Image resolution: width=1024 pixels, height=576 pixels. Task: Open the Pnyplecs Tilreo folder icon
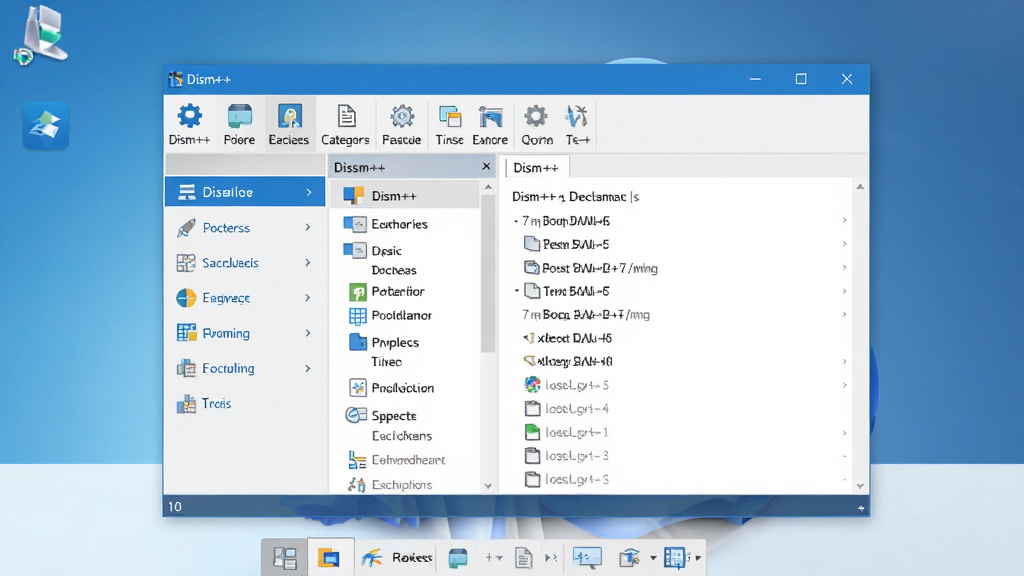coord(357,342)
